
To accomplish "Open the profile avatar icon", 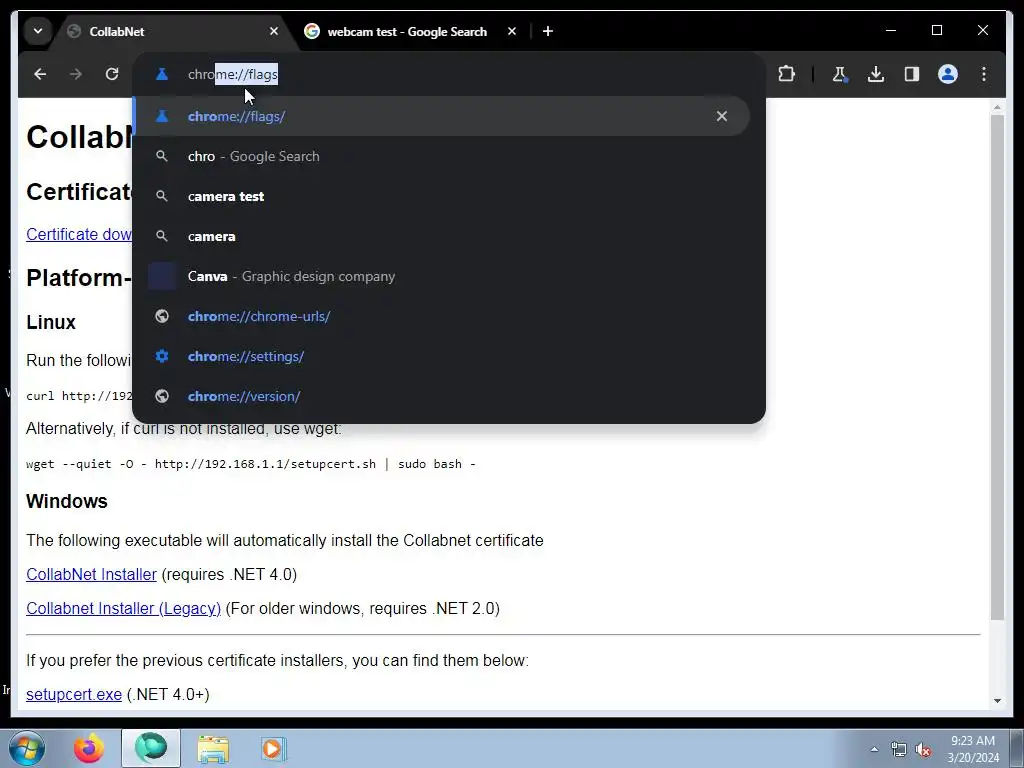I will tap(948, 74).
